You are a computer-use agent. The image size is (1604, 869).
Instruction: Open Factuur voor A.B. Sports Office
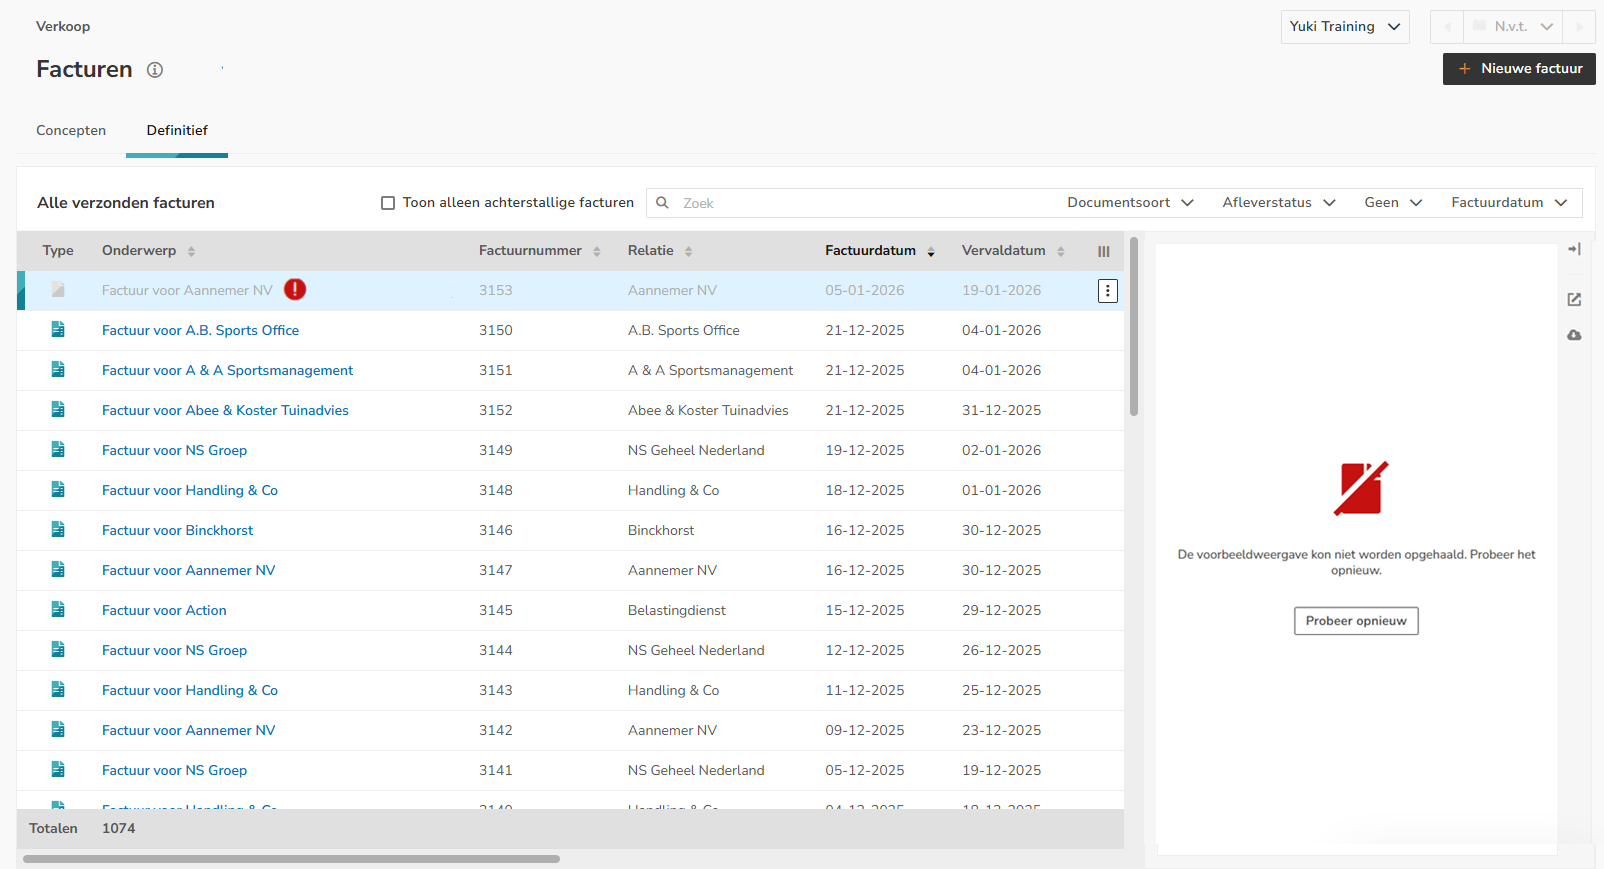click(200, 331)
